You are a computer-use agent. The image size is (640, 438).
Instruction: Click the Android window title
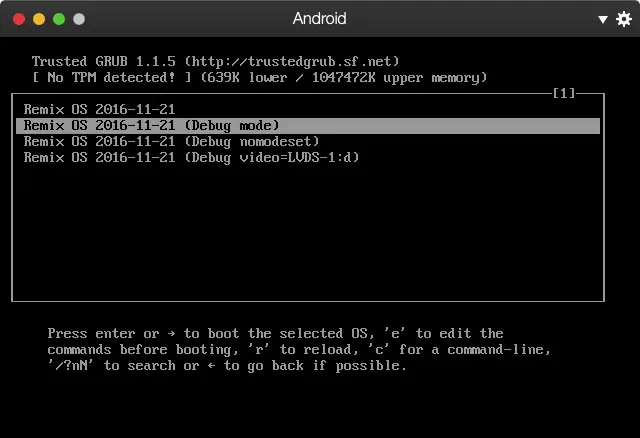click(319, 19)
